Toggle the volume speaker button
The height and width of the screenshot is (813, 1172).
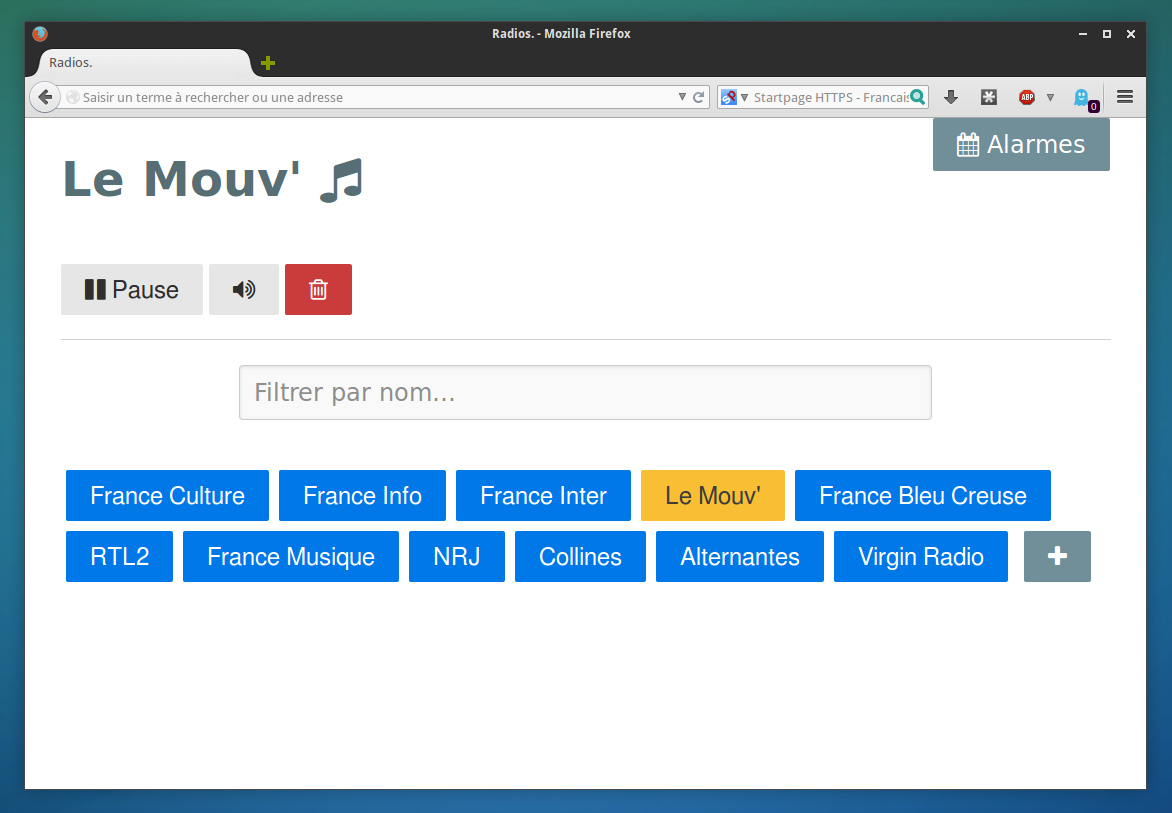pyautogui.click(x=244, y=289)
